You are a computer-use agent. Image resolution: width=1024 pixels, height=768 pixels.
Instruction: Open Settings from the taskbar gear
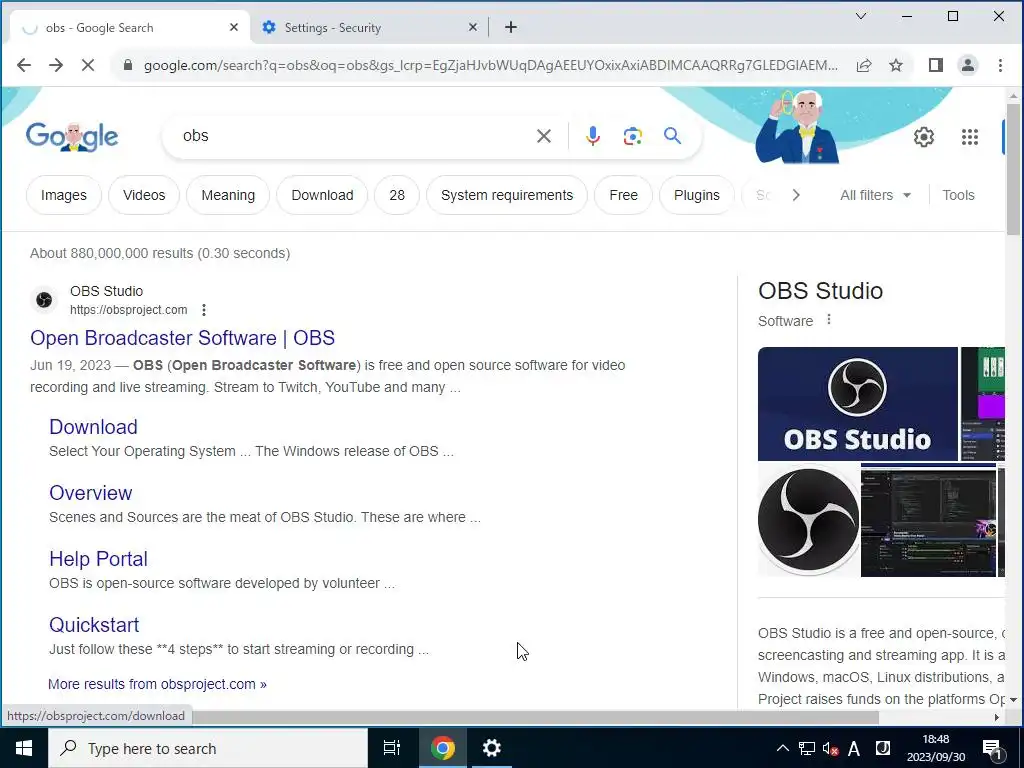pos(491,748)
